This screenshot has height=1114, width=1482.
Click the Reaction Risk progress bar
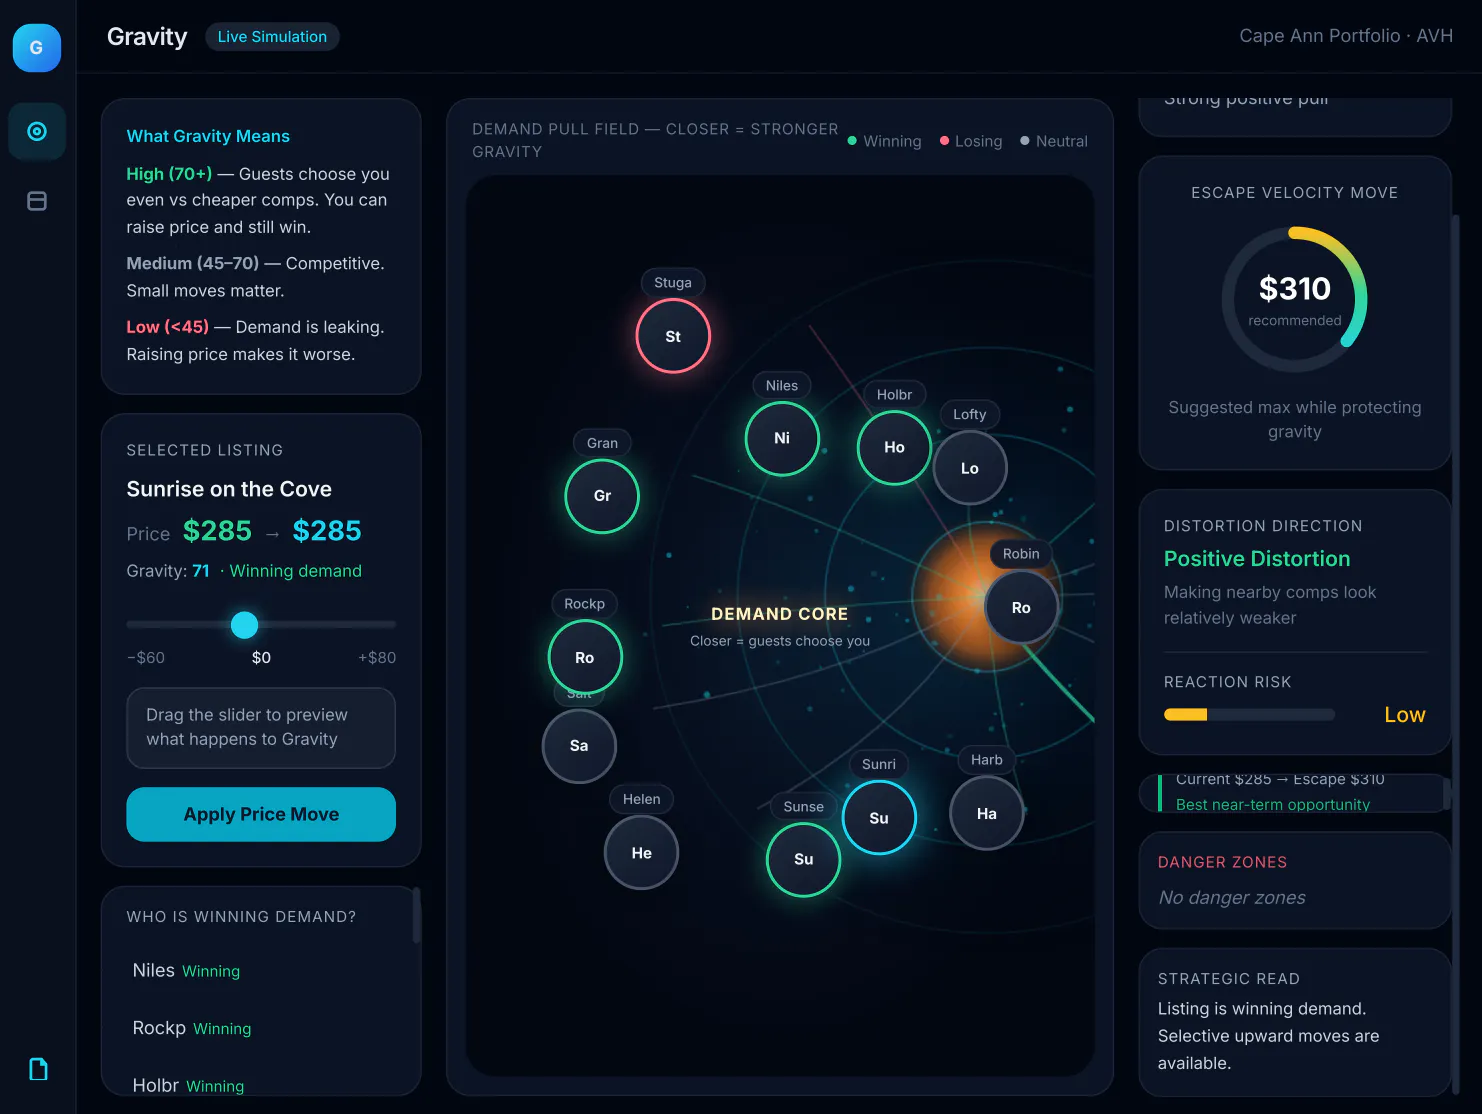1249,714
